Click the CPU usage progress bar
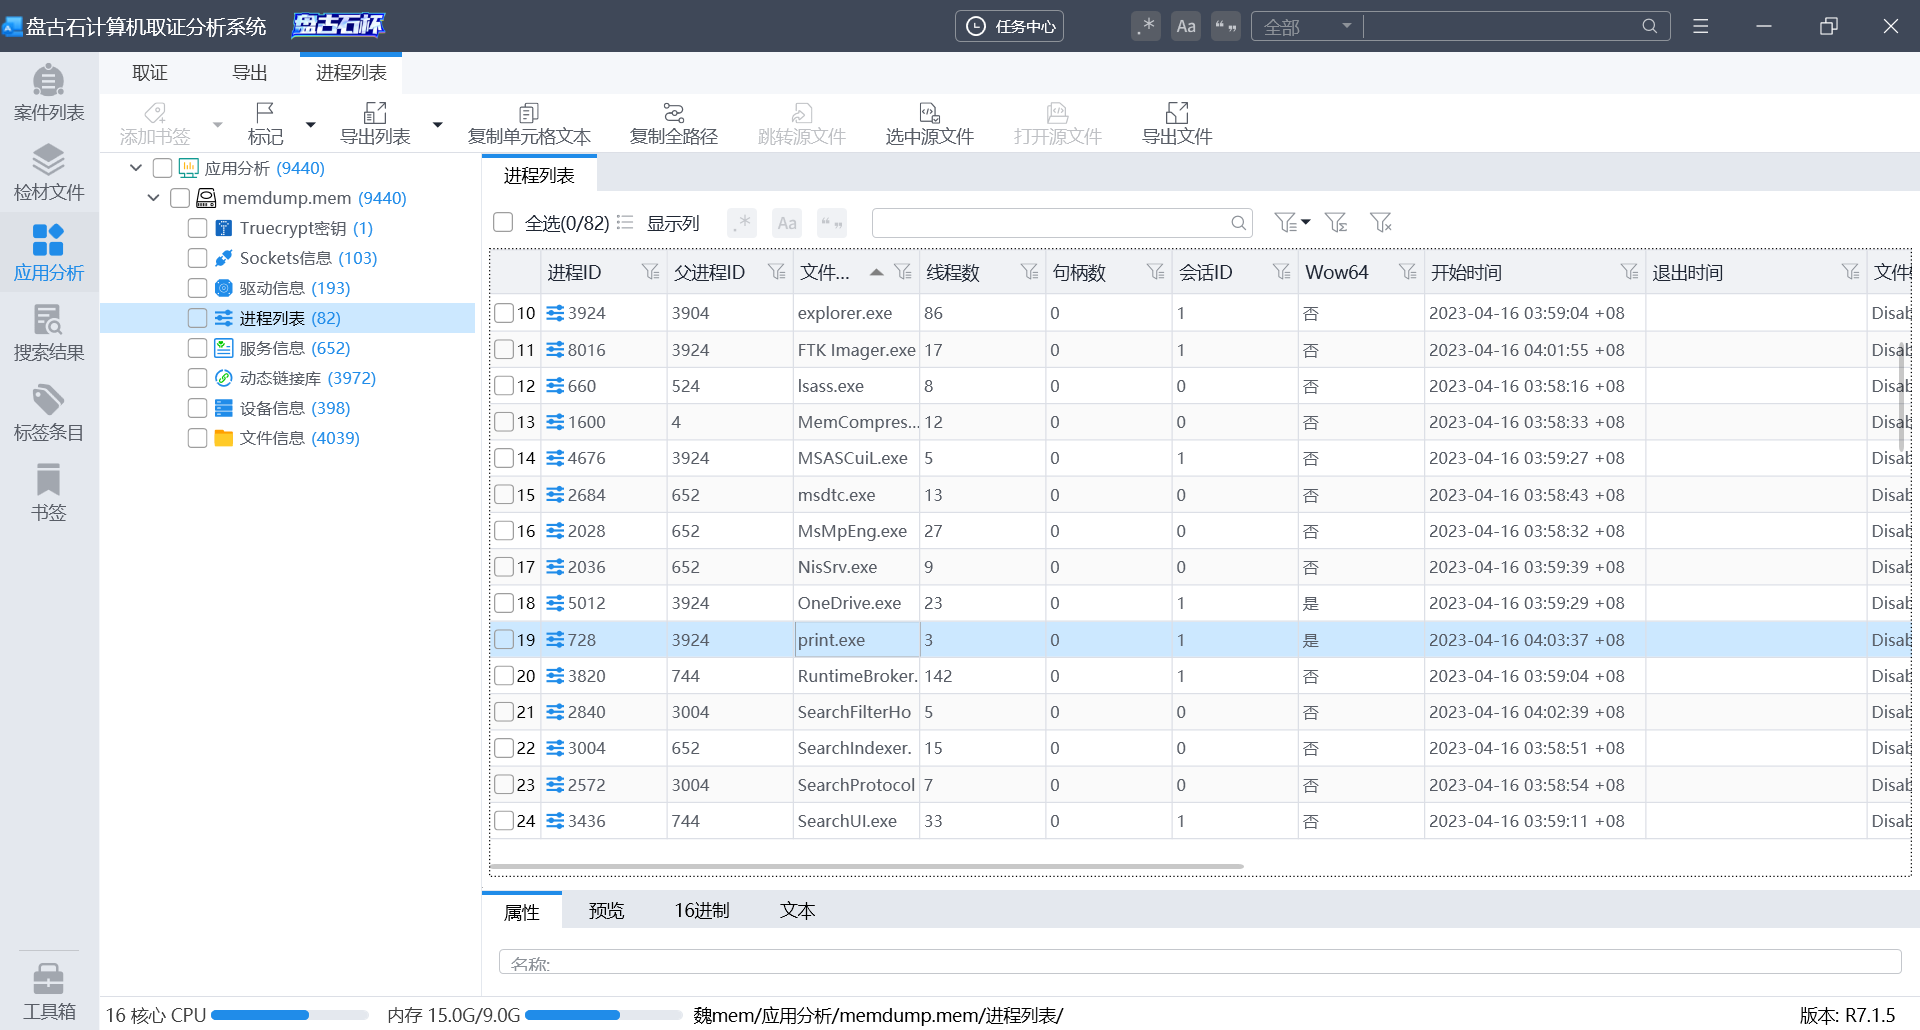This screenshot has height=1030, width=1920. click(290, 1015)
